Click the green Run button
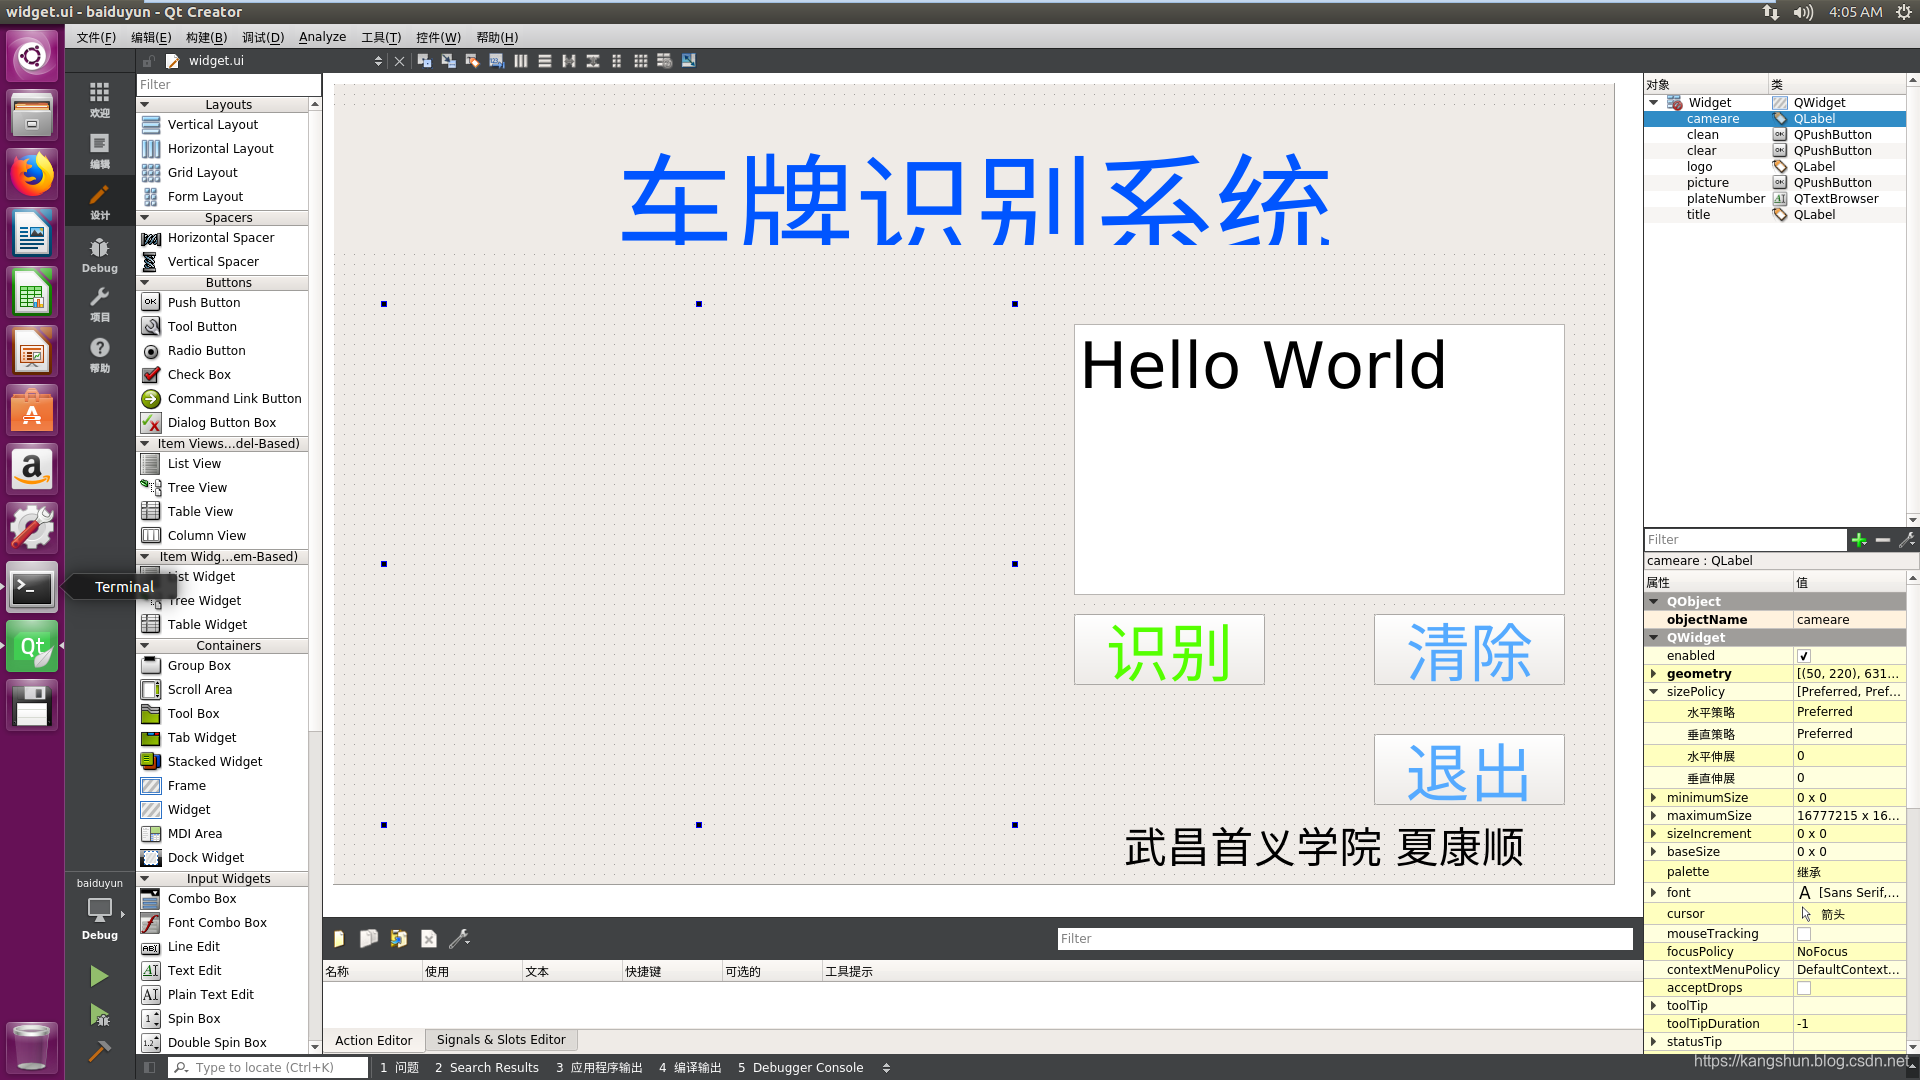 tap(99, 975)
